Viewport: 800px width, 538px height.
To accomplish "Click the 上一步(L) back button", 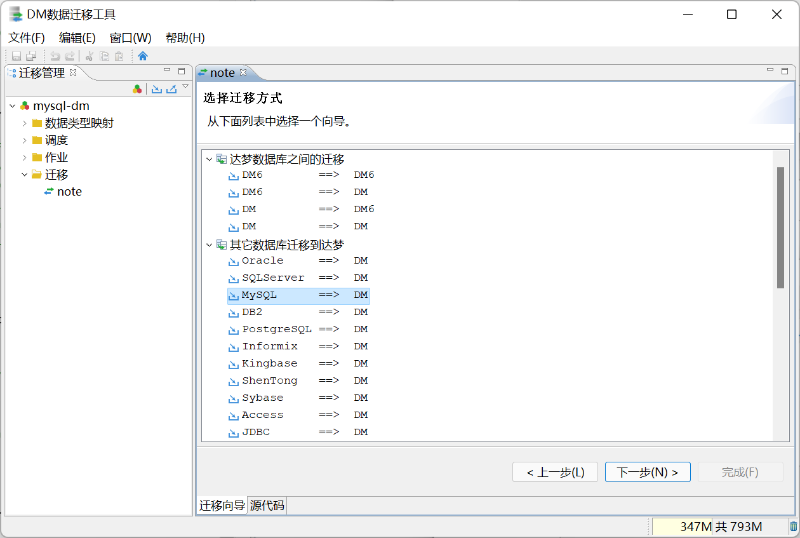I will (x=555, y=472).
